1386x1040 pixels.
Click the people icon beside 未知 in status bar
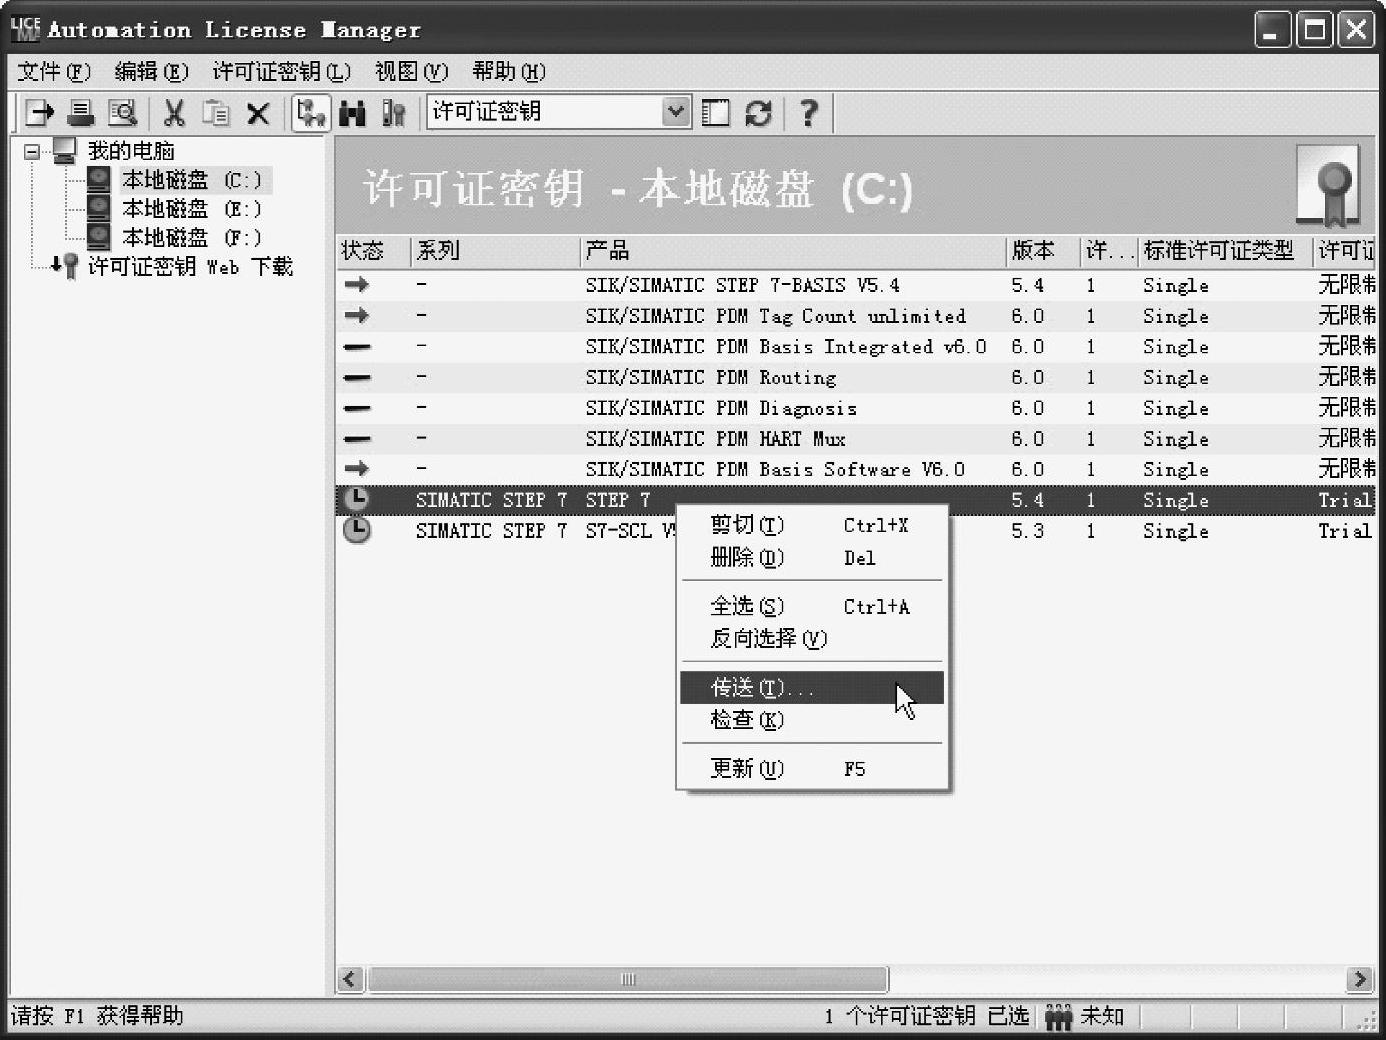[x=1058, y=1017]
